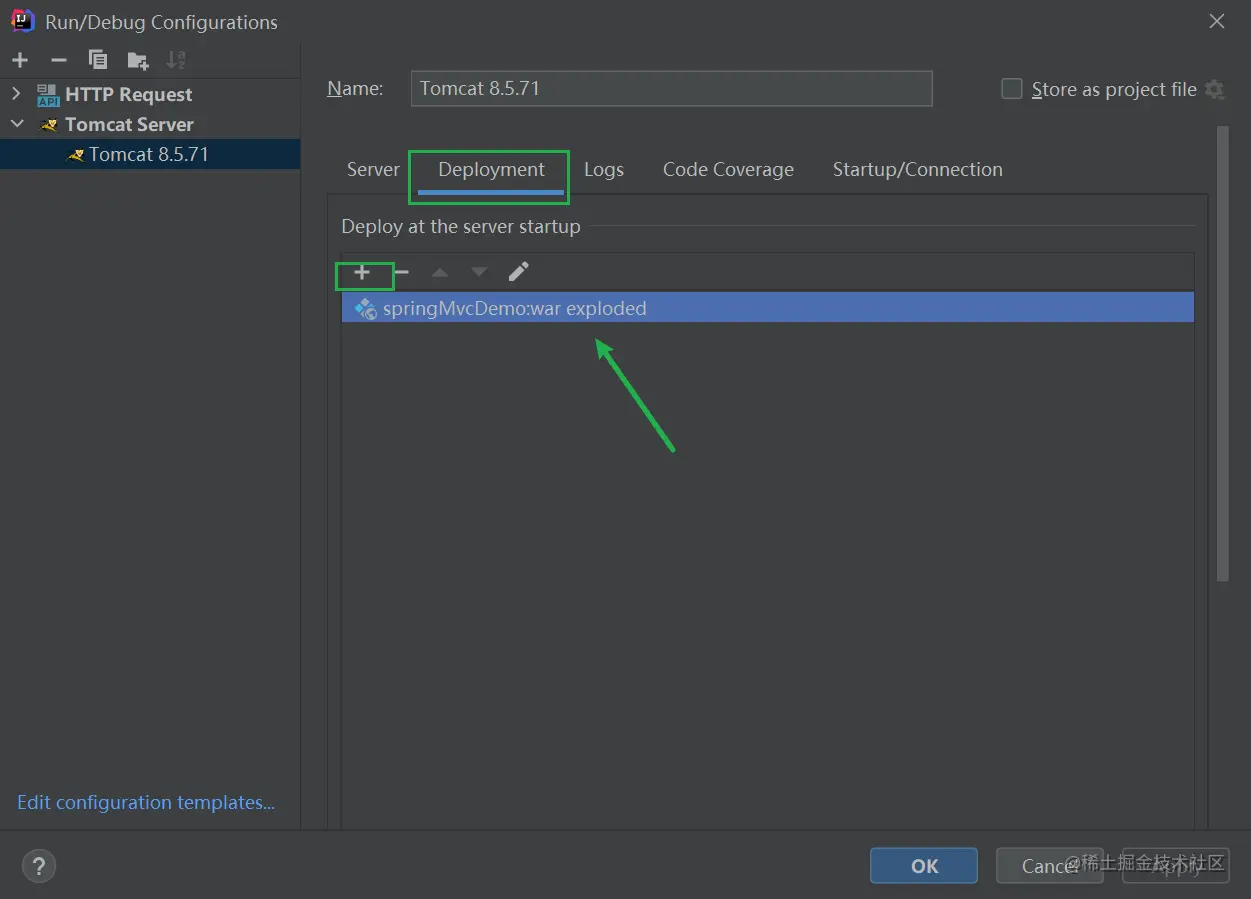Switch to Startup/Connection tab
Screen dimensions: 1251x899
(x=917, y=170)
